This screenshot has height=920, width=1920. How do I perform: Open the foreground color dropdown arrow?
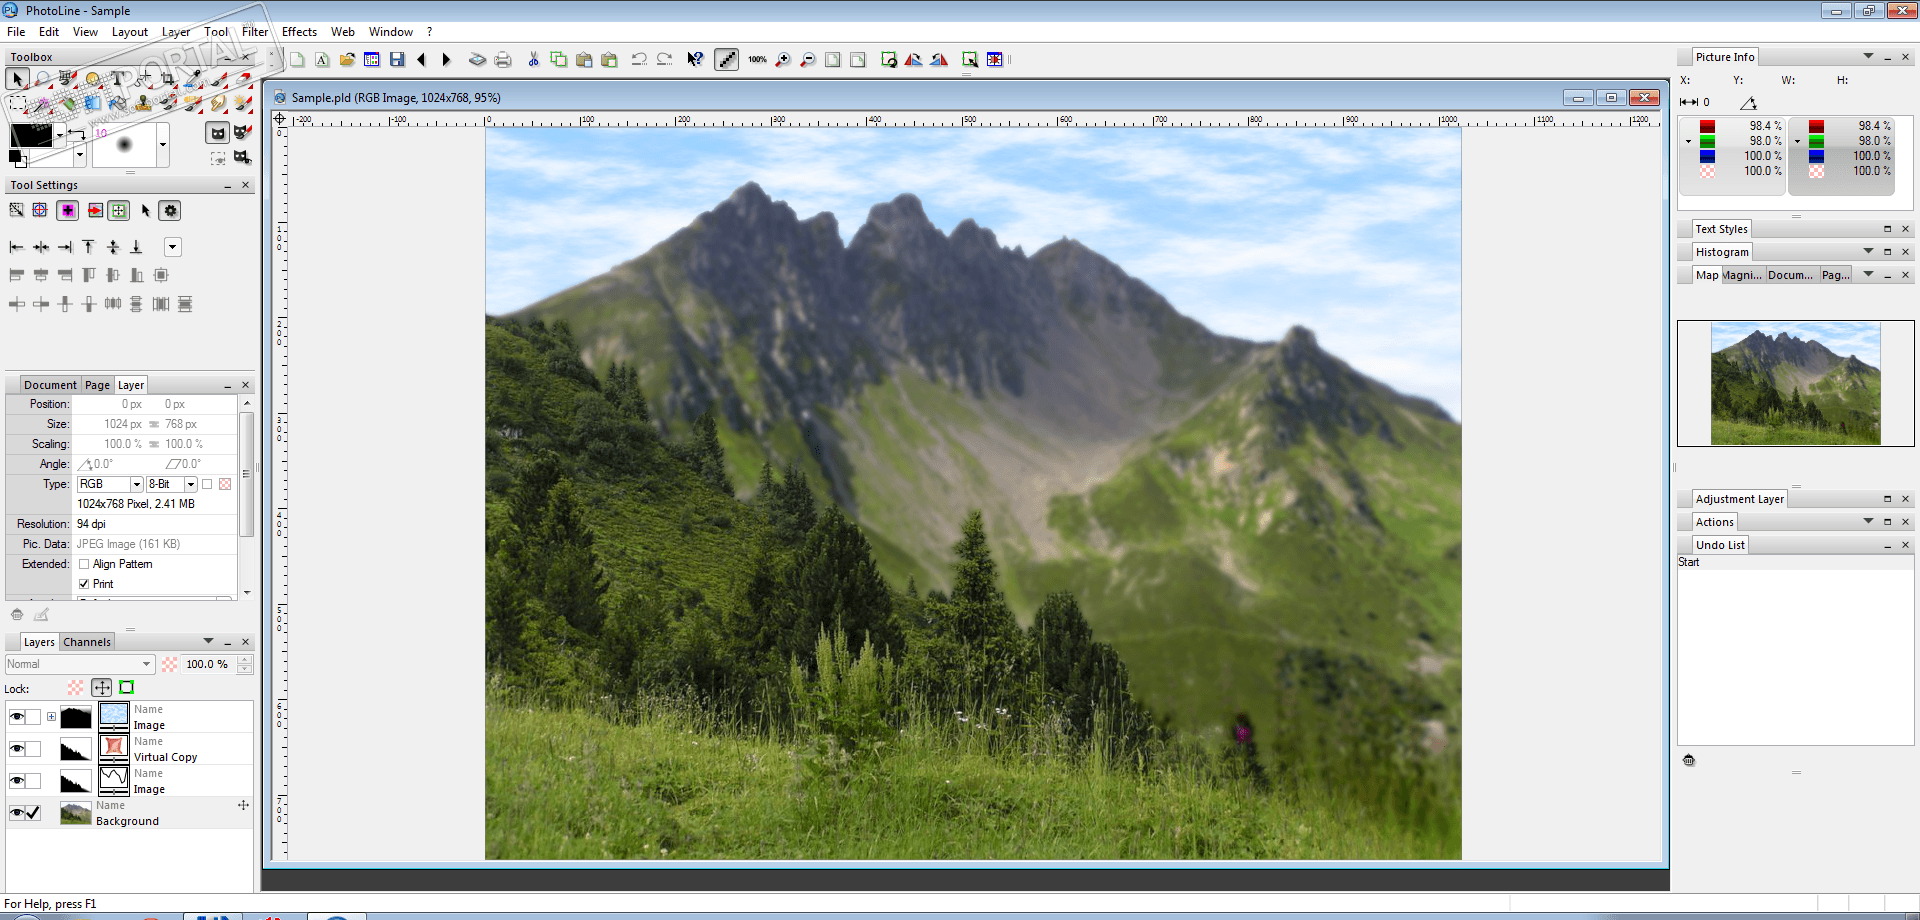(x=60, y=134)
